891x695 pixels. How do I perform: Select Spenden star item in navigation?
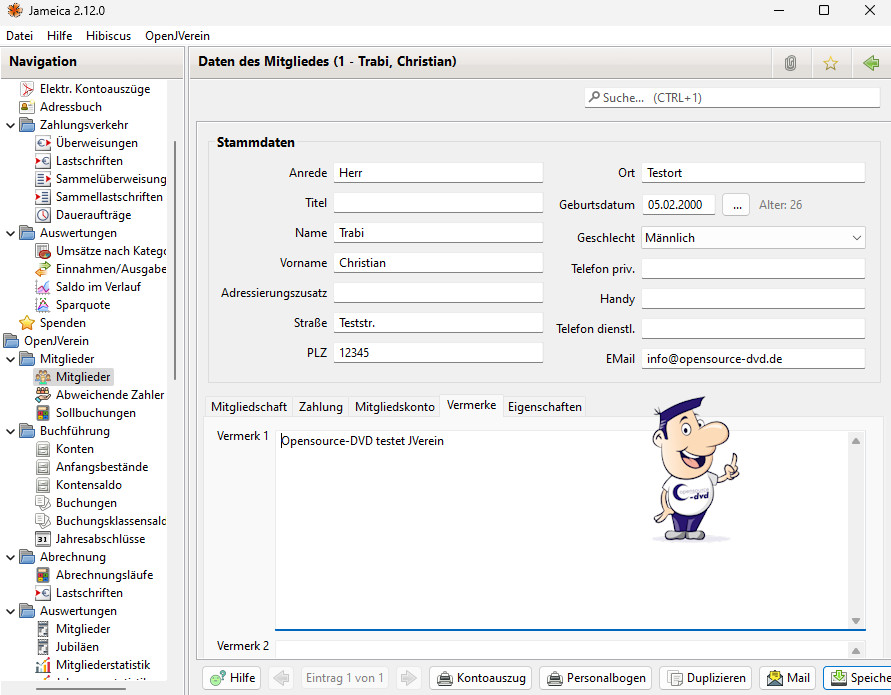[62, 323]
